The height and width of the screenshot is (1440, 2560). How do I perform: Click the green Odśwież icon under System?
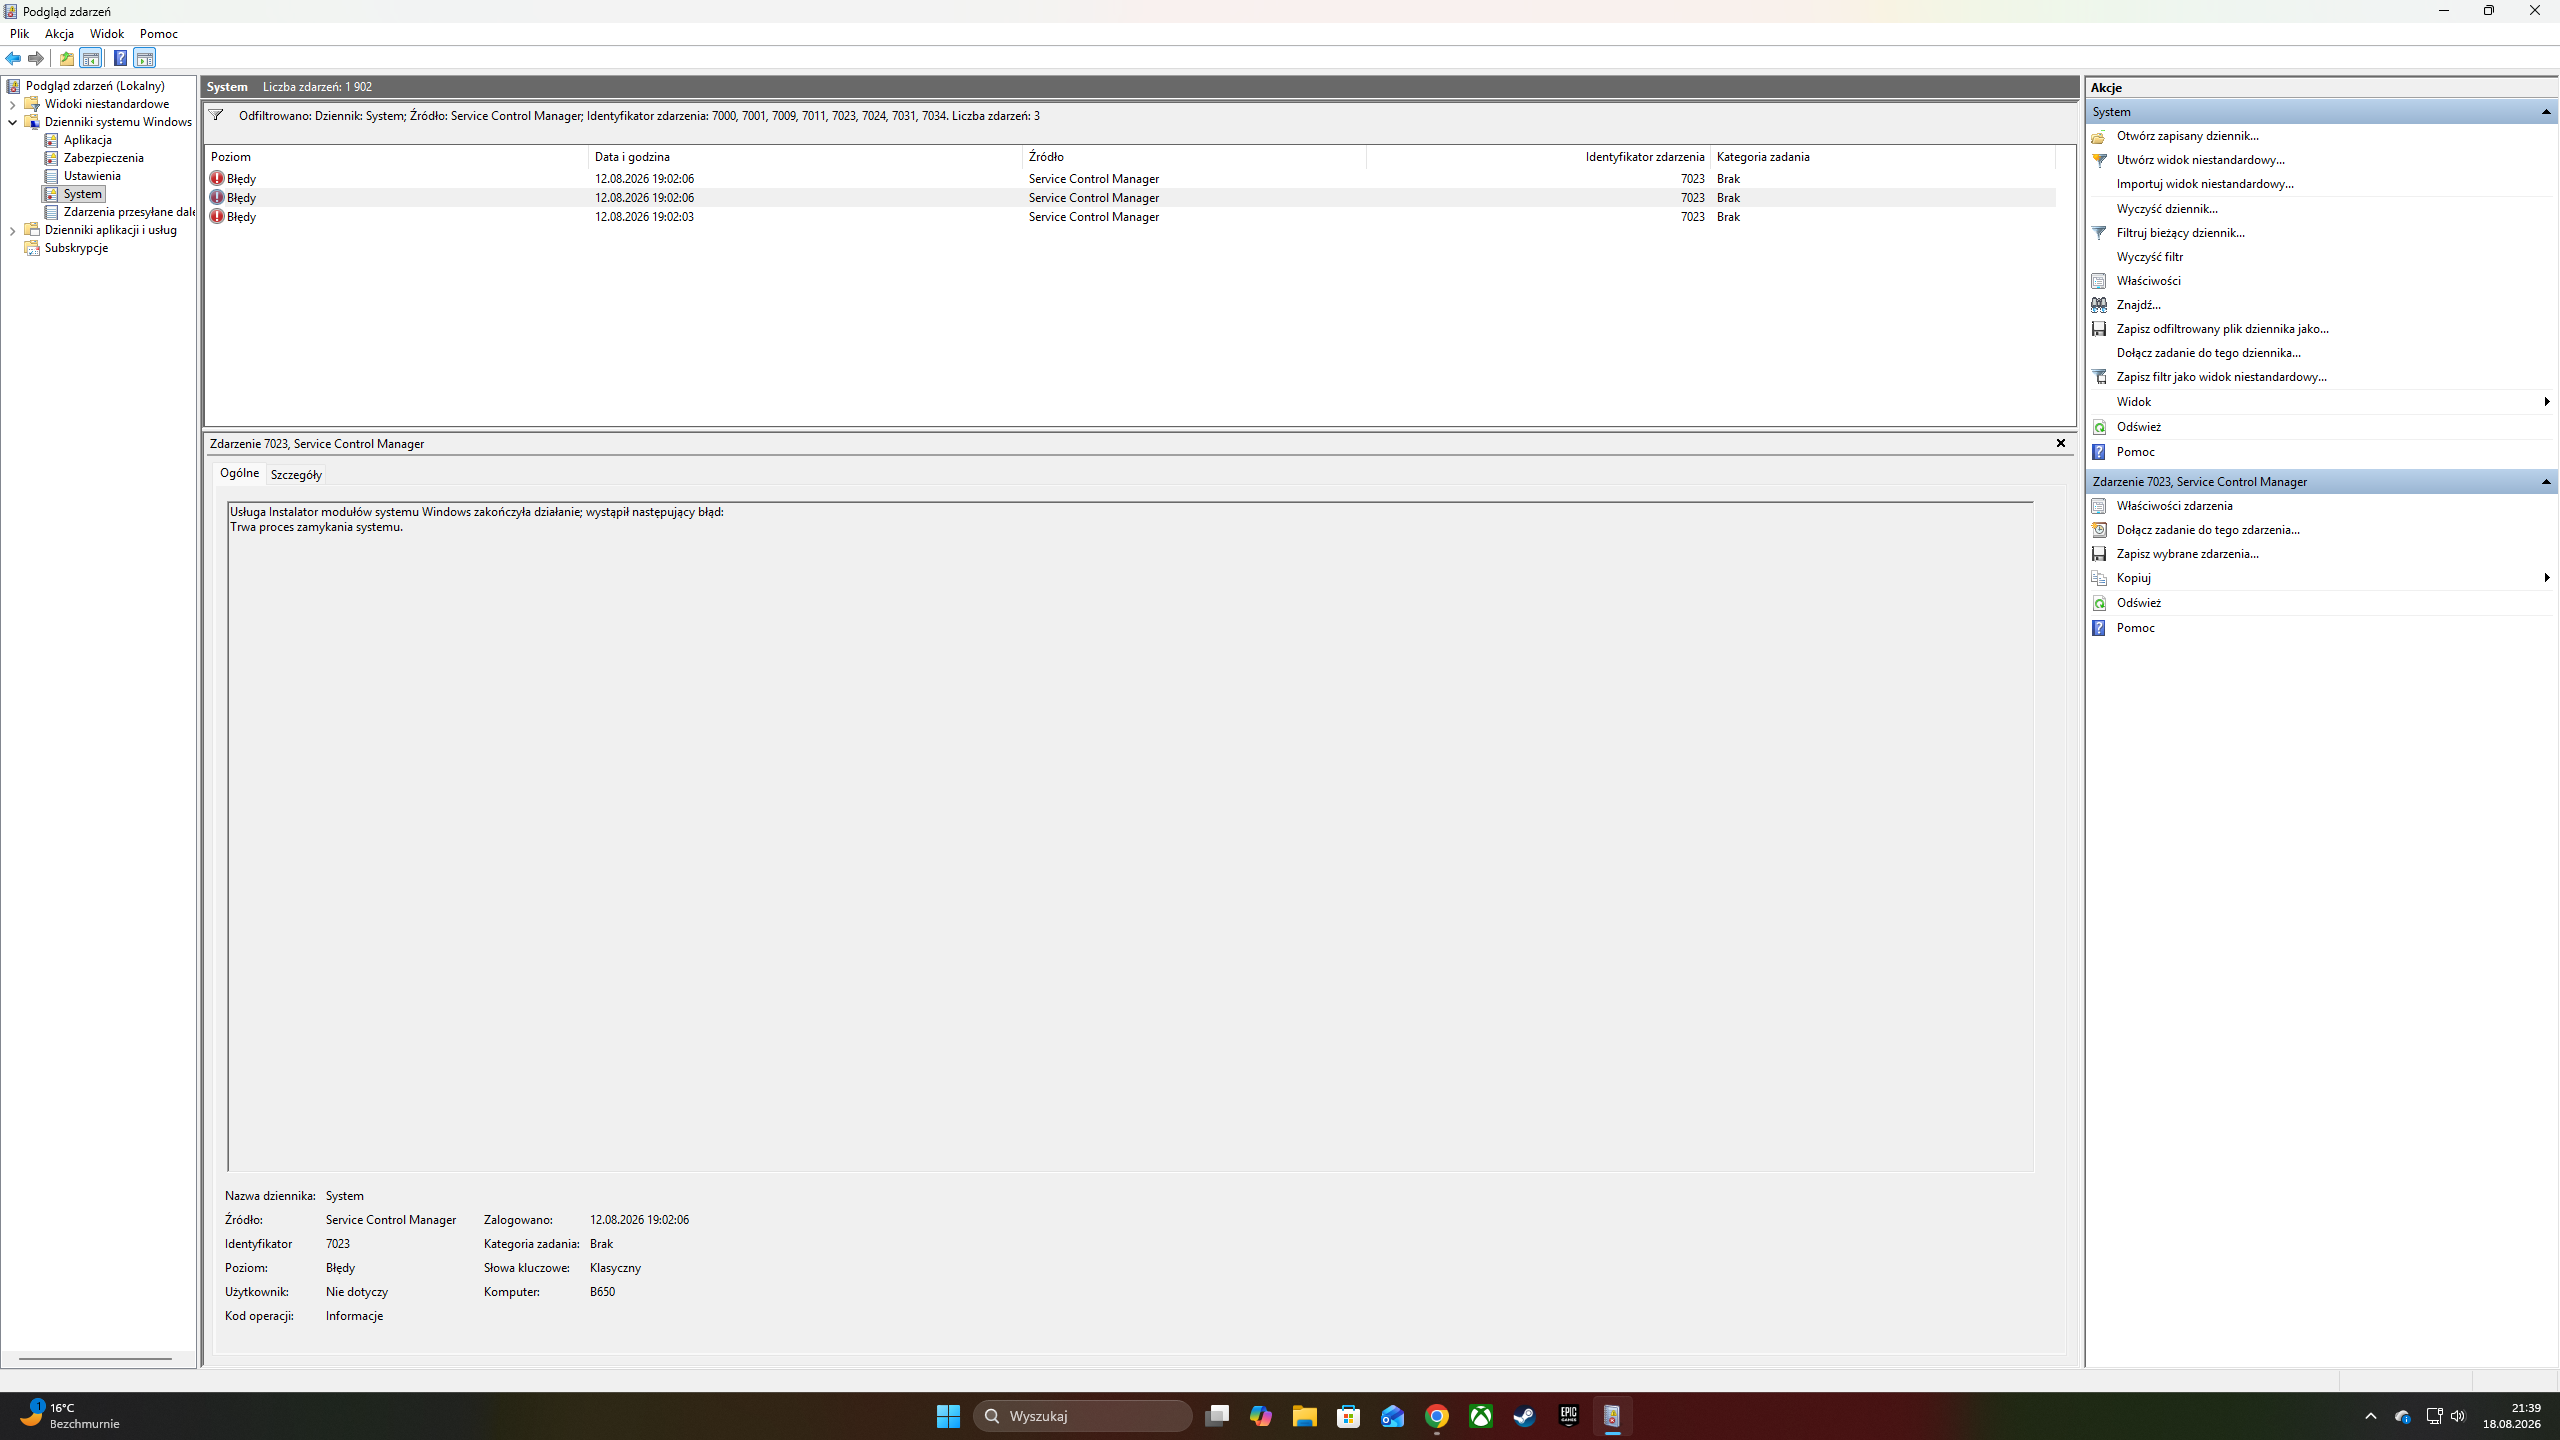(x=2099, y=427)
